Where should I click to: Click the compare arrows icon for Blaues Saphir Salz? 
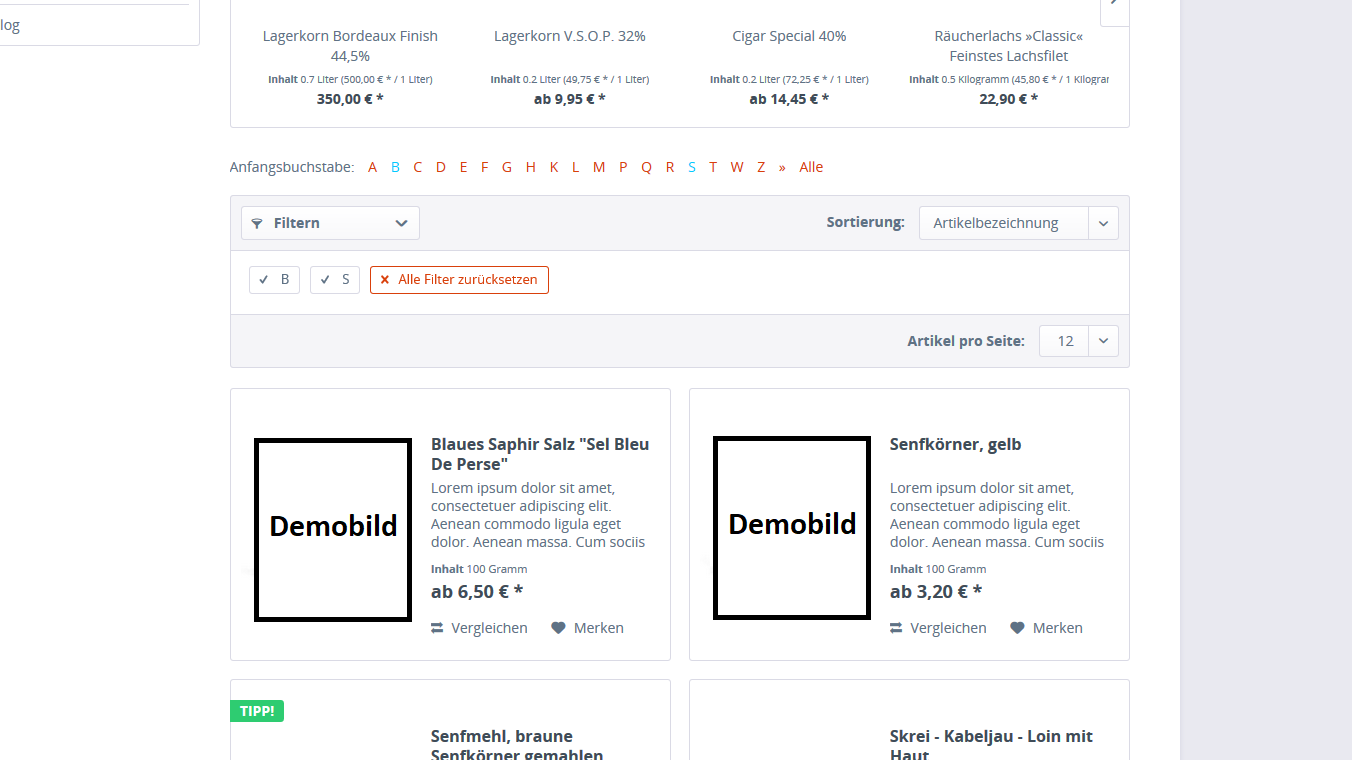(437, 628)
